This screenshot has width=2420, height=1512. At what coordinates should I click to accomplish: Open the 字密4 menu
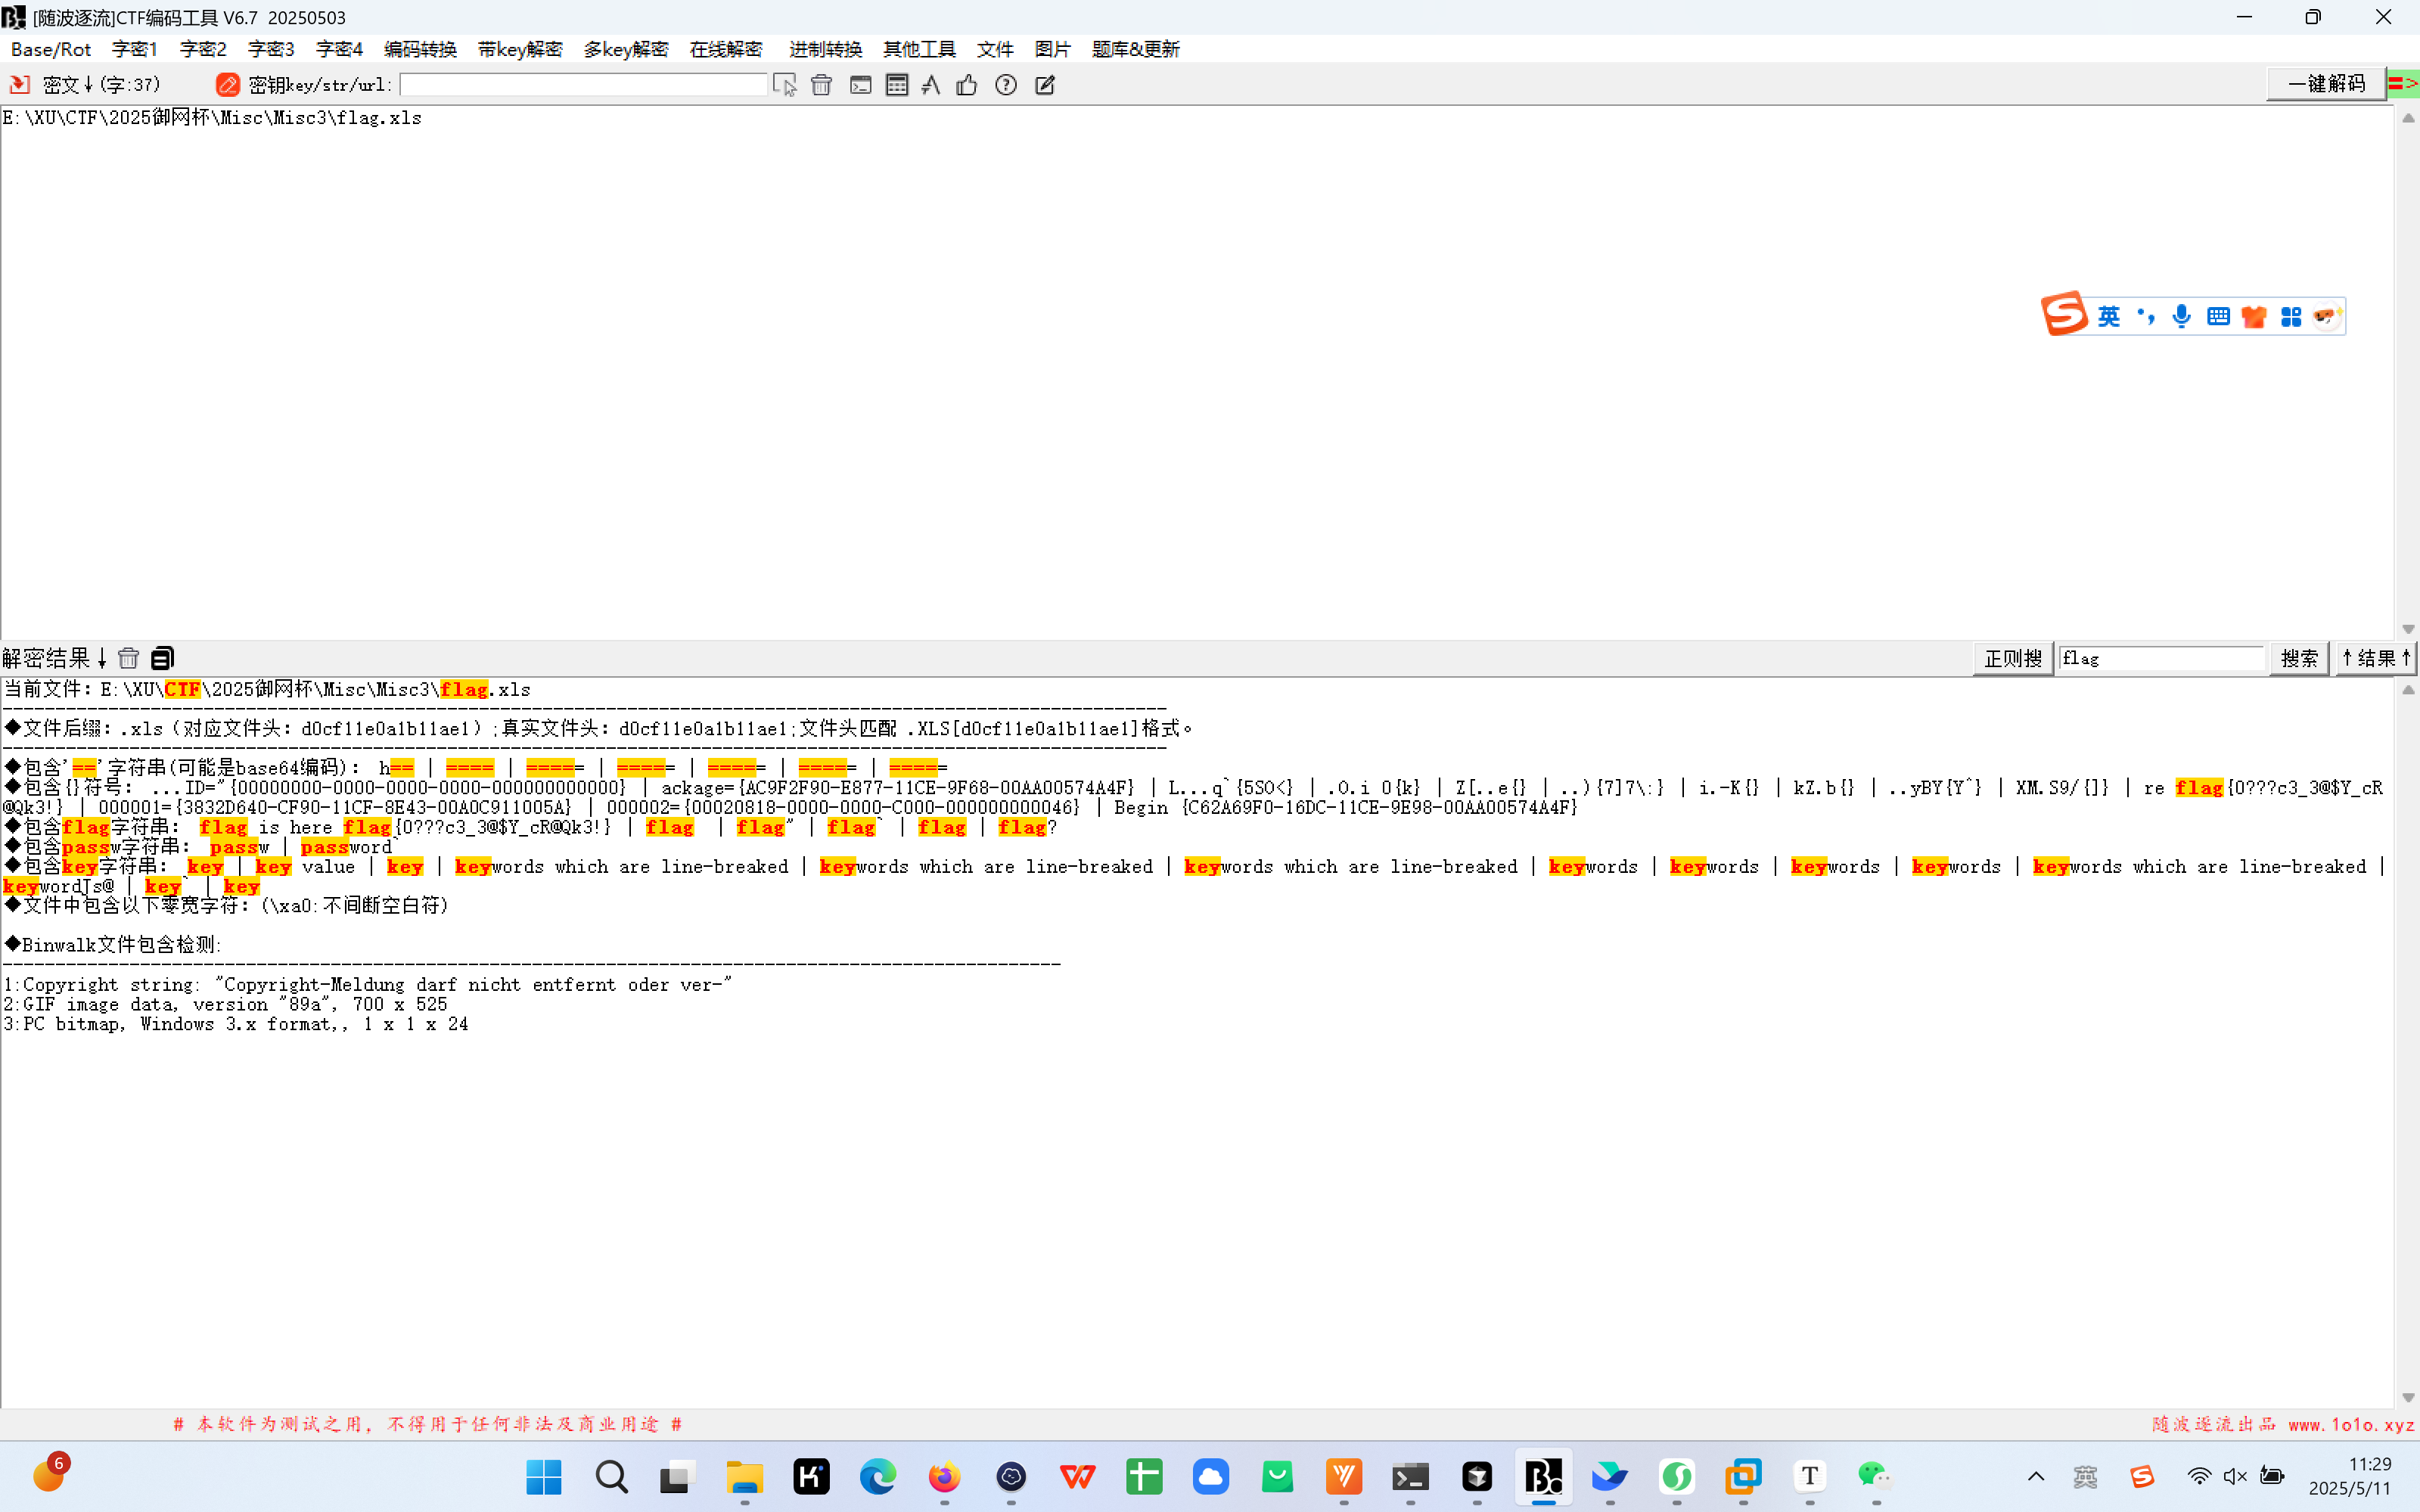(x=339, y=49)
